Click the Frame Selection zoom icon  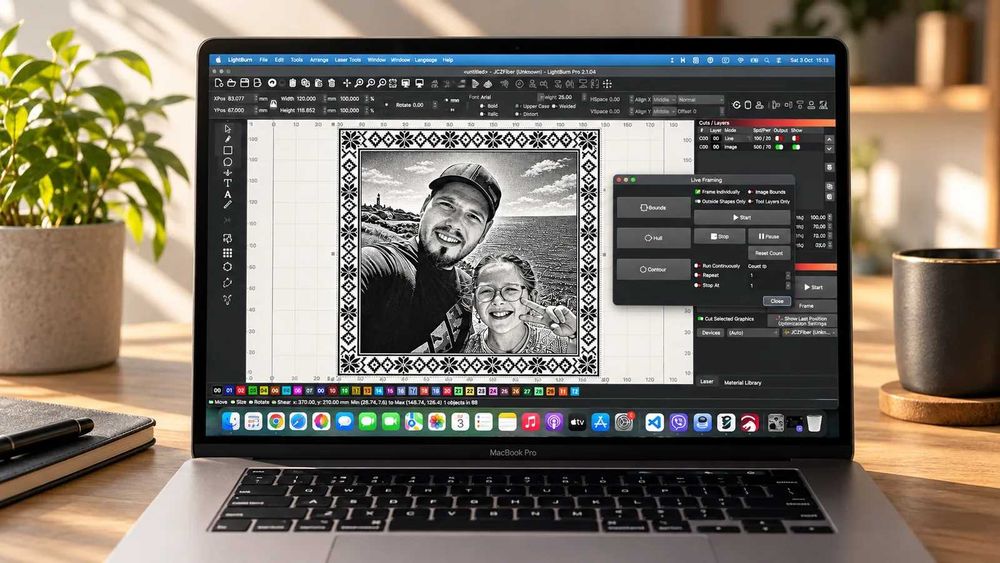pos(393,84)
